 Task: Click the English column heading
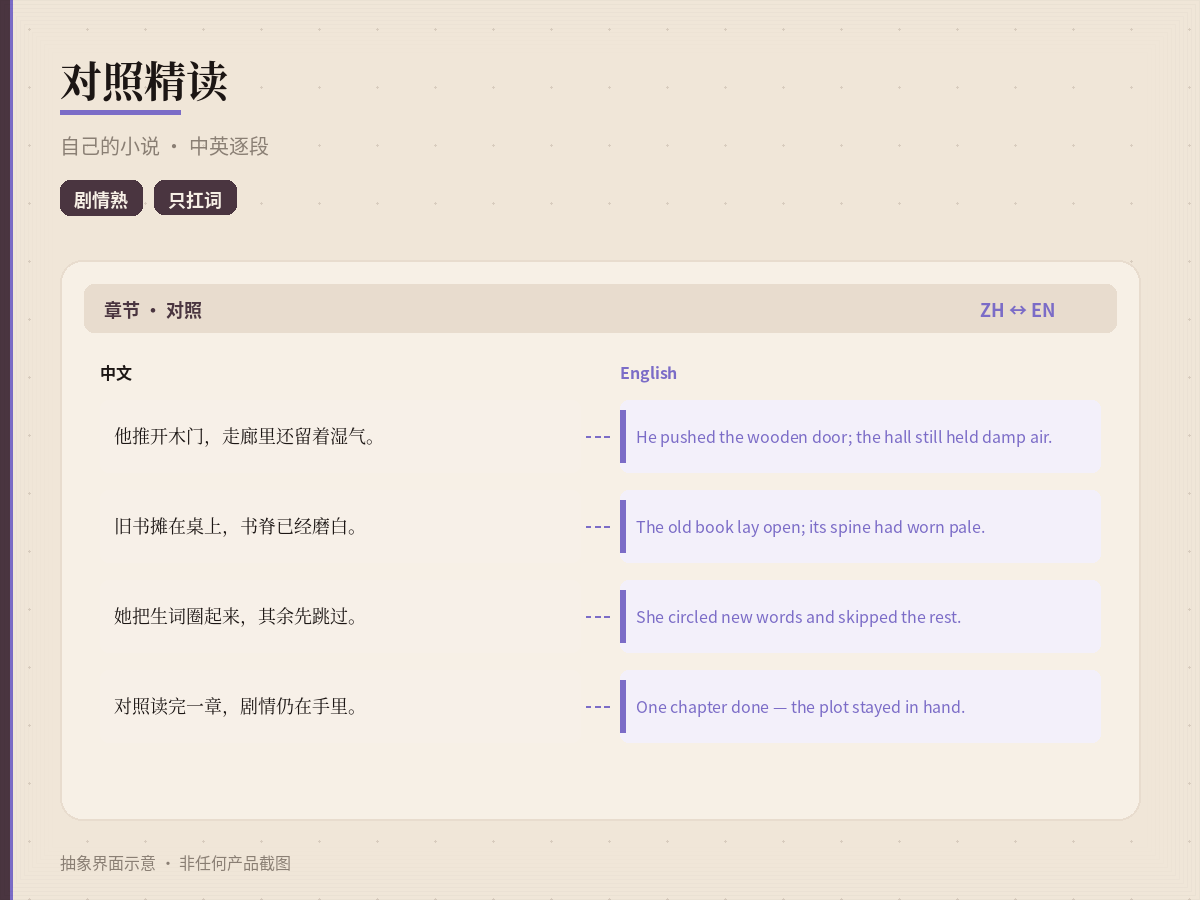point(648,373)
